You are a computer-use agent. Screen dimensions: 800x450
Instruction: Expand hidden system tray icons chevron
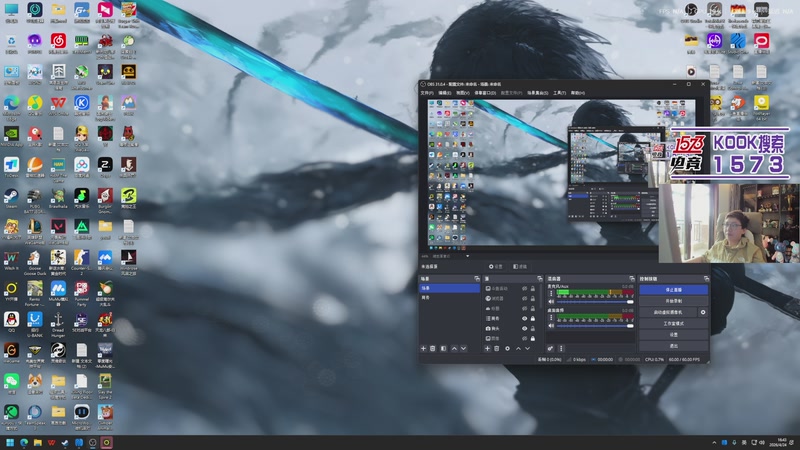coord(714,442)
